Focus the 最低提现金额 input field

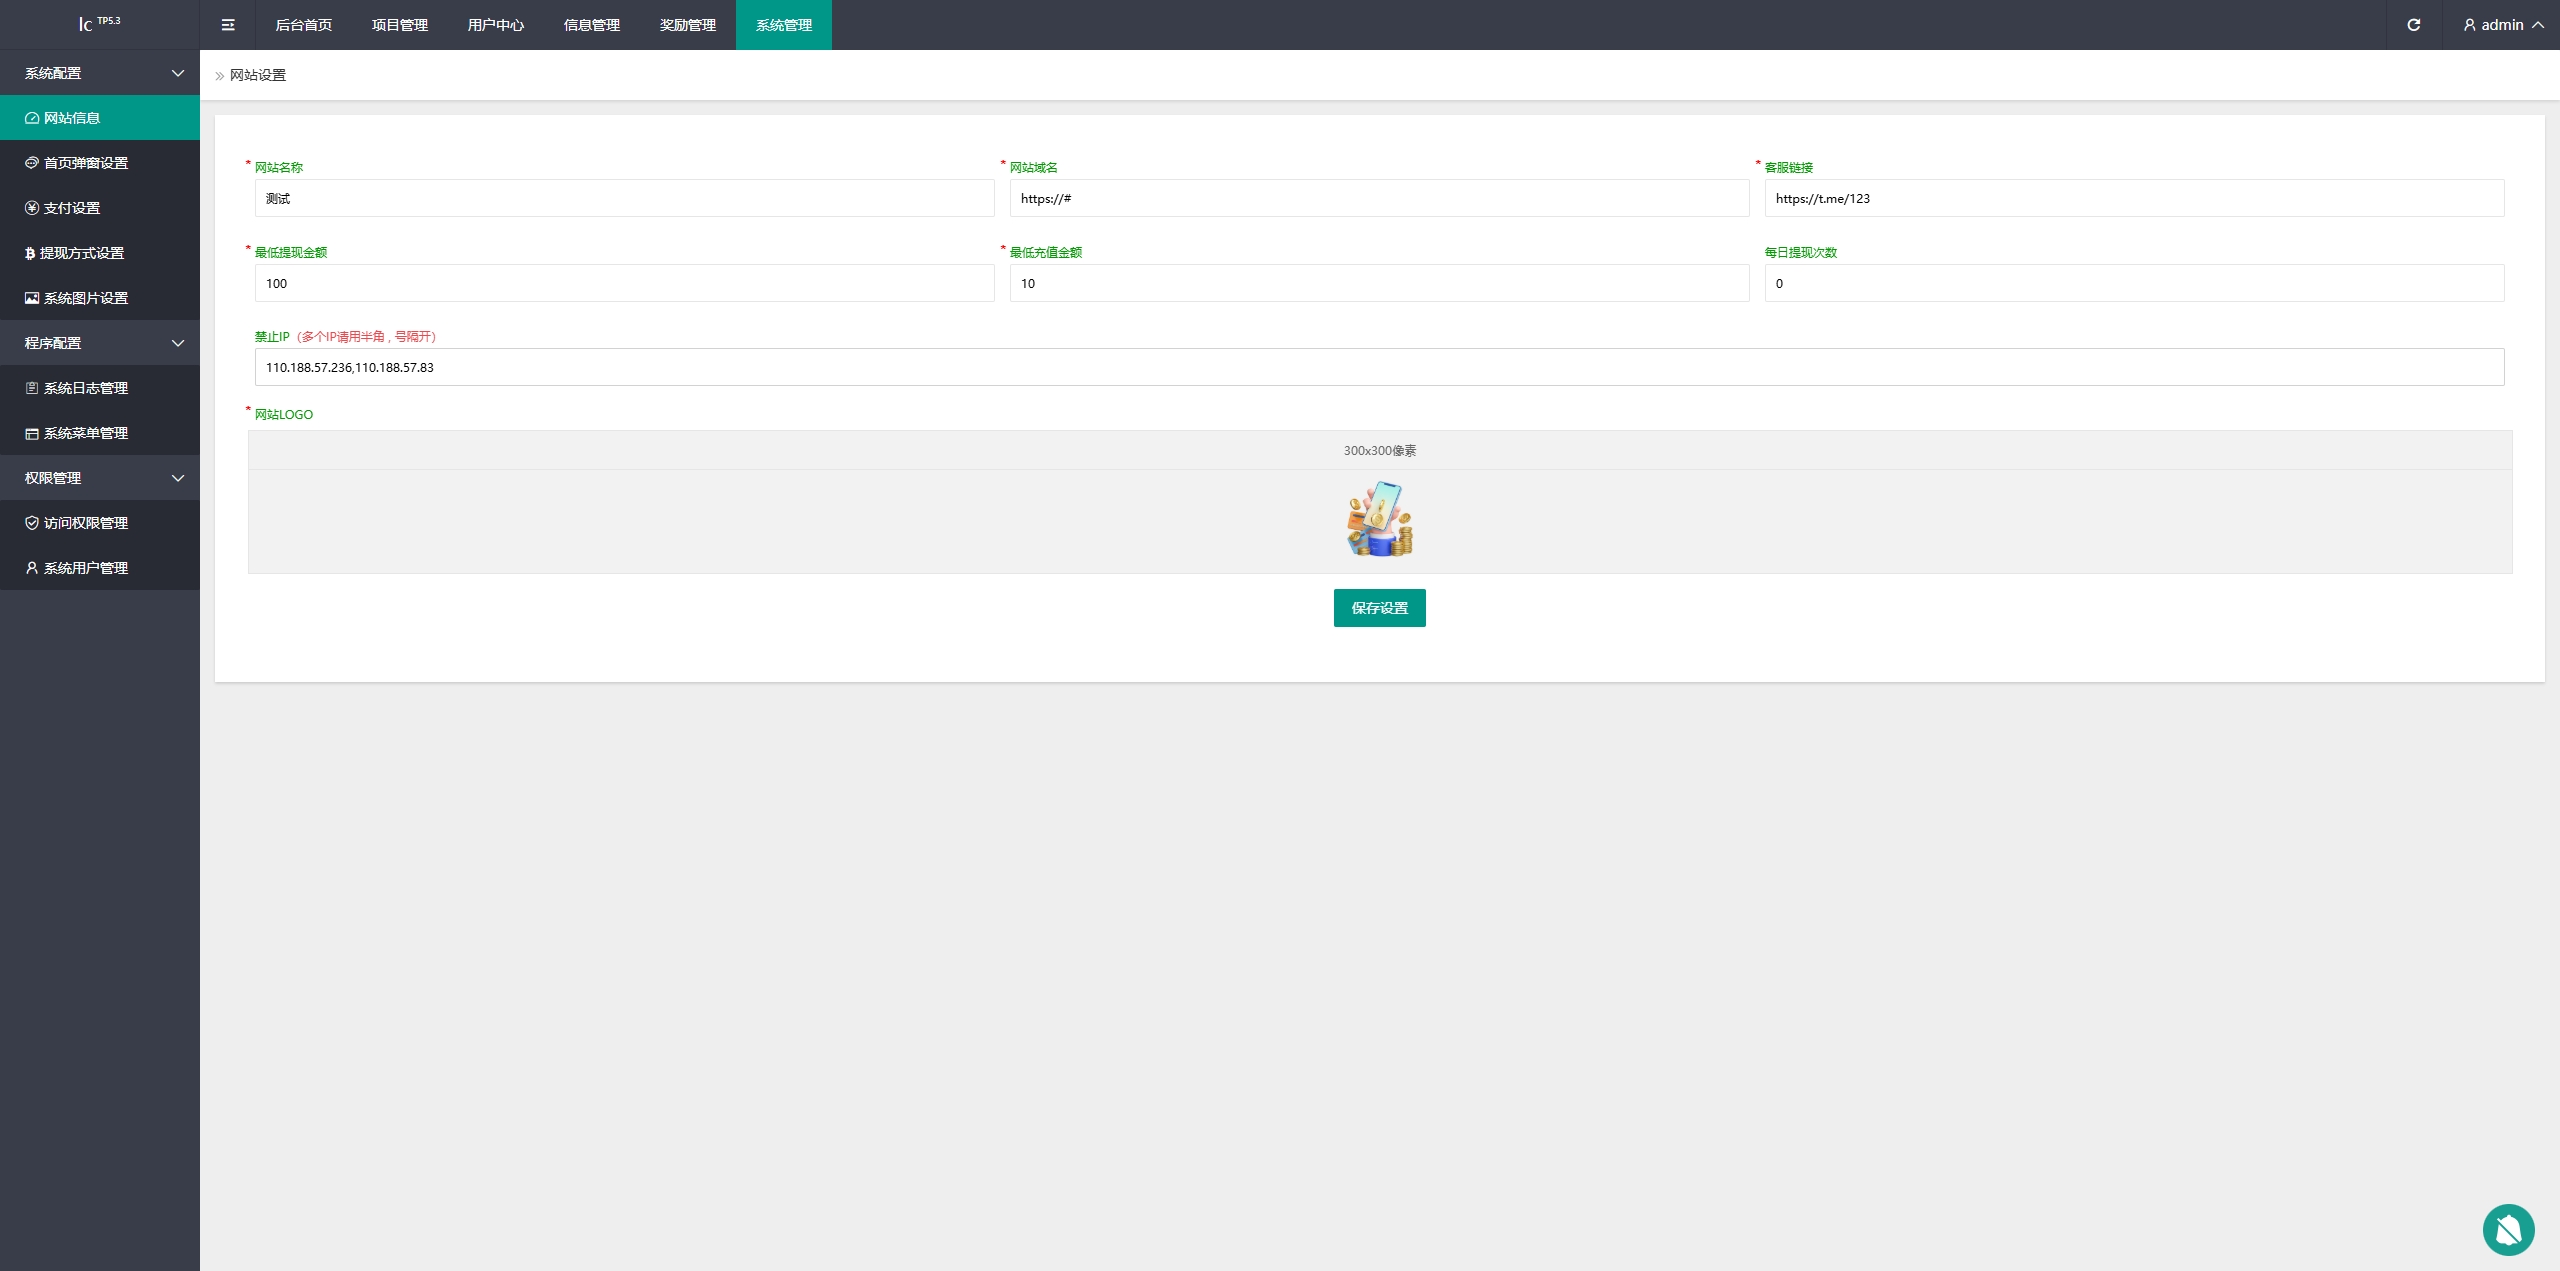(x=625, y=283)
